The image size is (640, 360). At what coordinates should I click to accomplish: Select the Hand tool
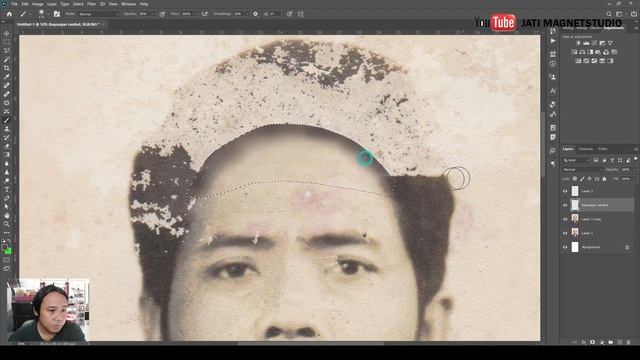click(7, 215)
